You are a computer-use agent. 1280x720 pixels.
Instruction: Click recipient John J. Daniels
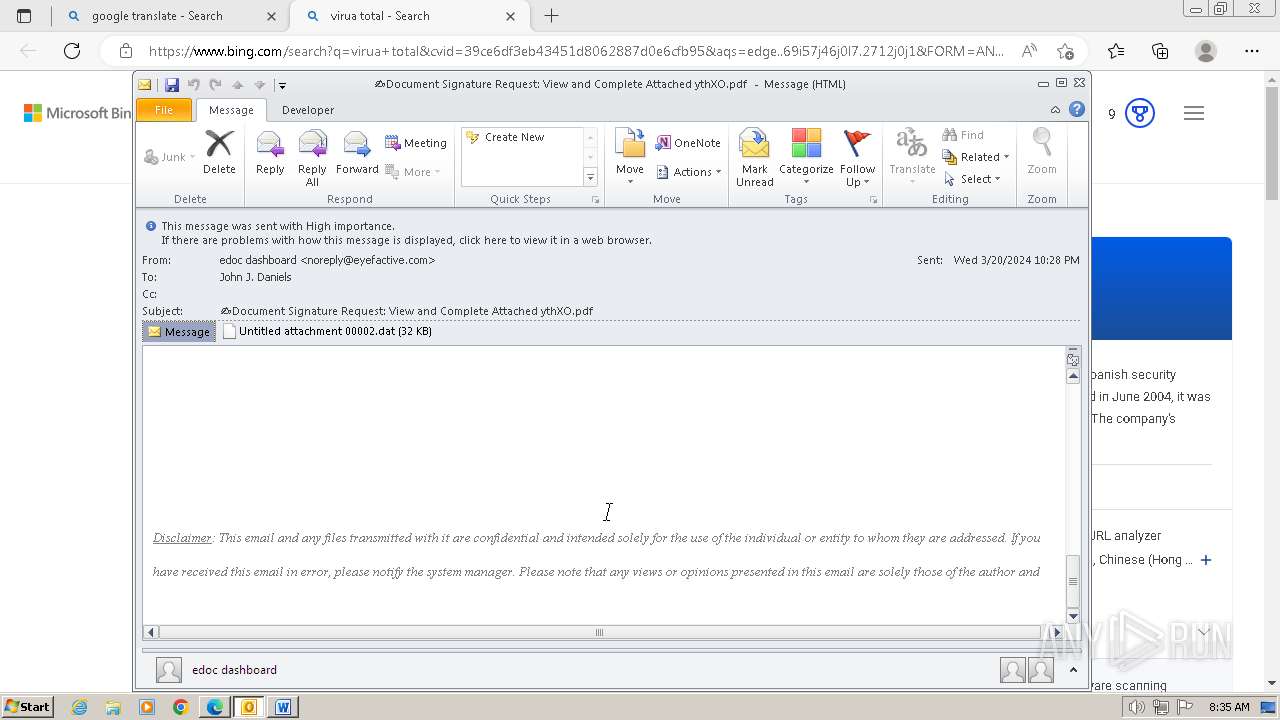pos(255,277)
